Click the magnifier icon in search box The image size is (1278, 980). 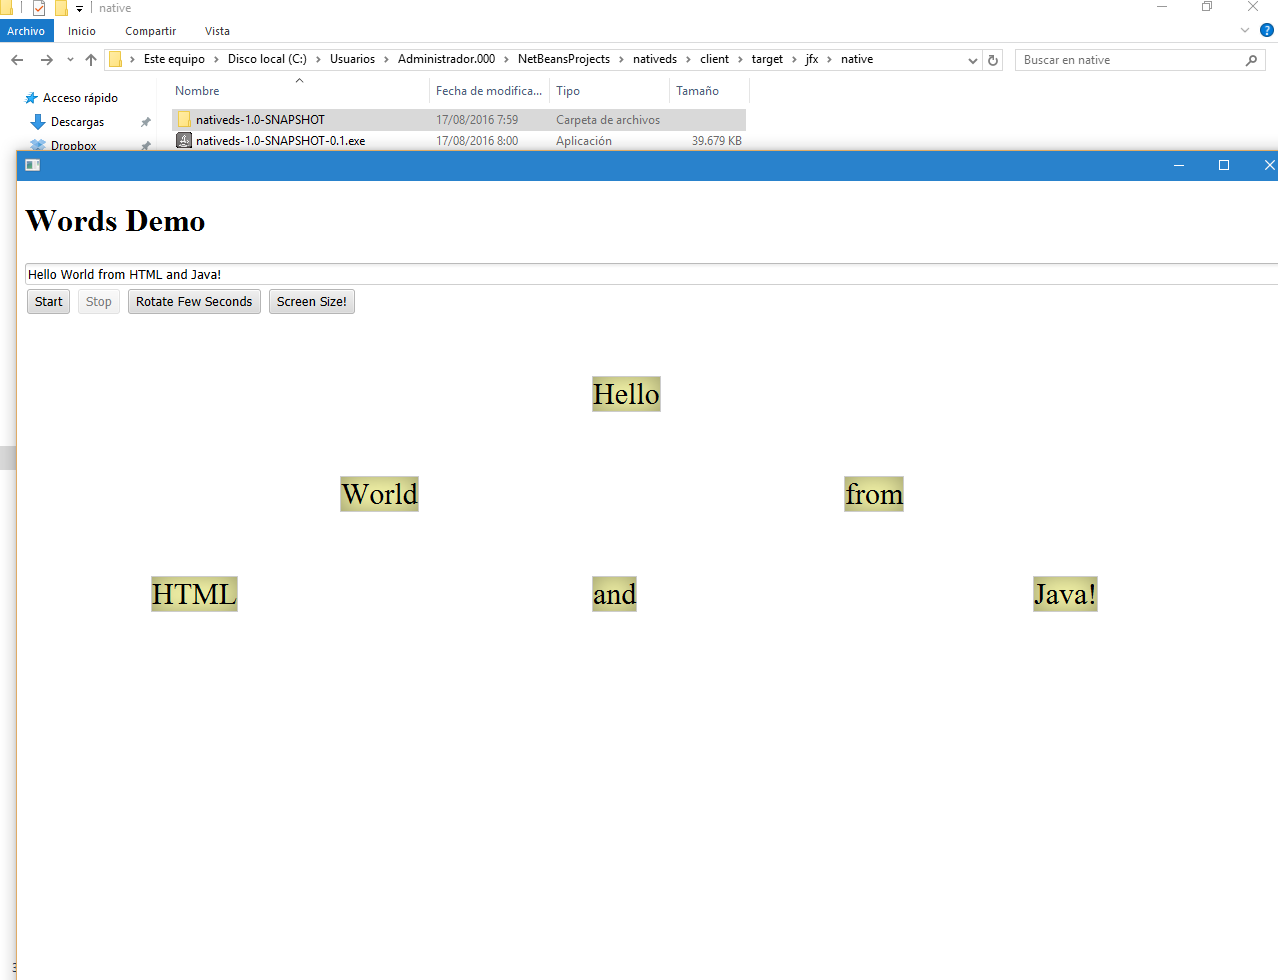(x=1251, y=60)
